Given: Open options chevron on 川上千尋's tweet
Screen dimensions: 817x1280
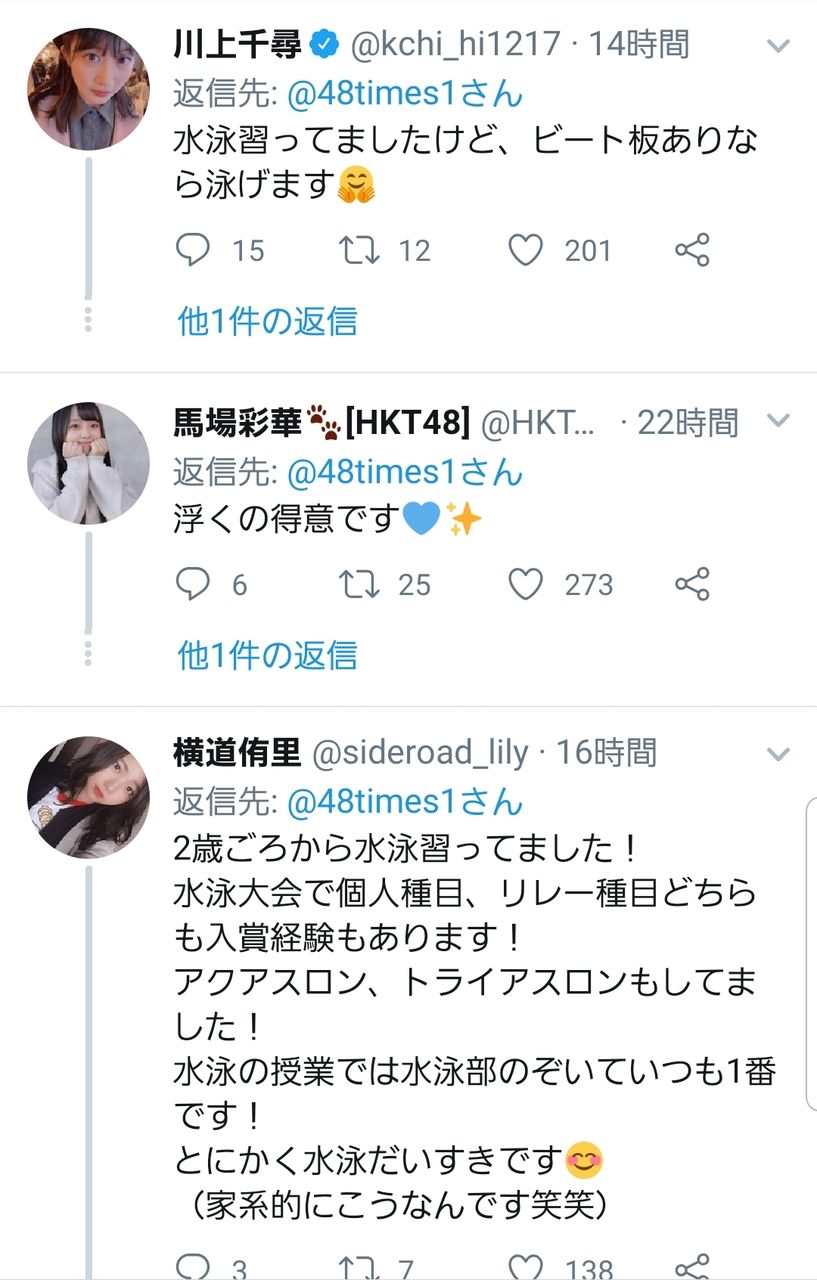Looking at the screenshot, I should pyautogui.click(x=778, y=46).
